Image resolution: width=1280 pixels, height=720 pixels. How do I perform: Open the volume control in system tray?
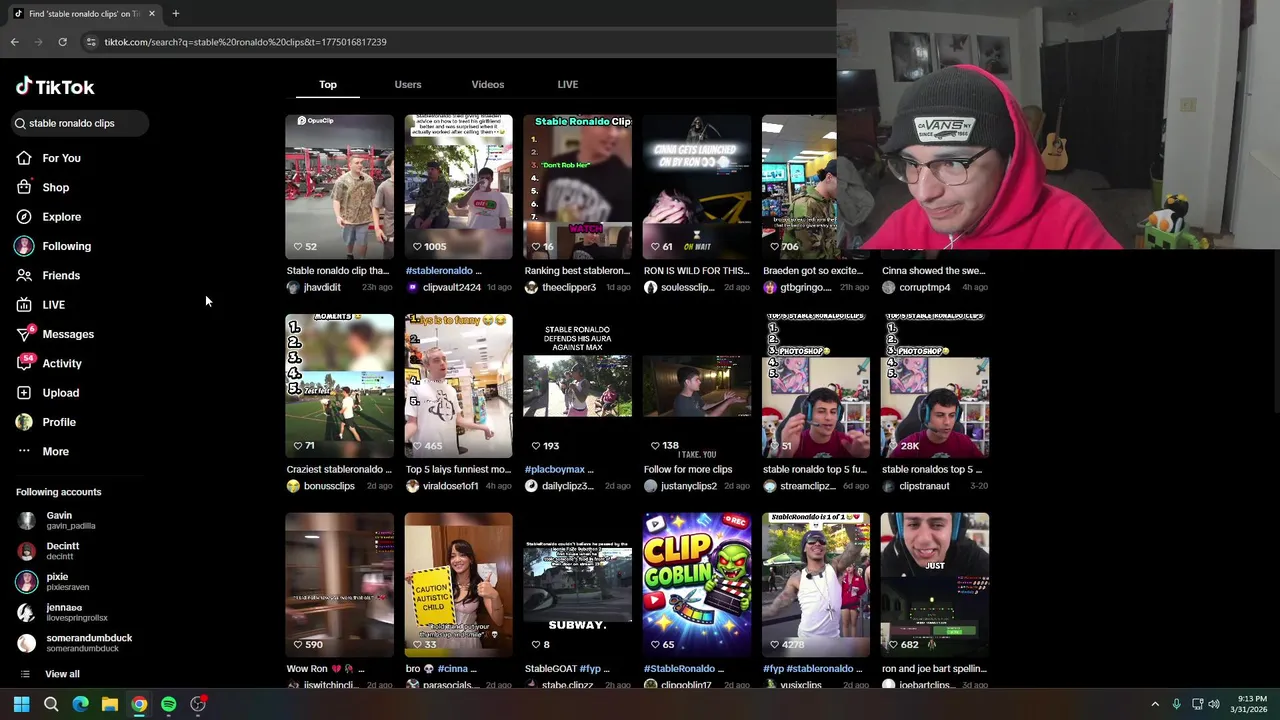1214,704
